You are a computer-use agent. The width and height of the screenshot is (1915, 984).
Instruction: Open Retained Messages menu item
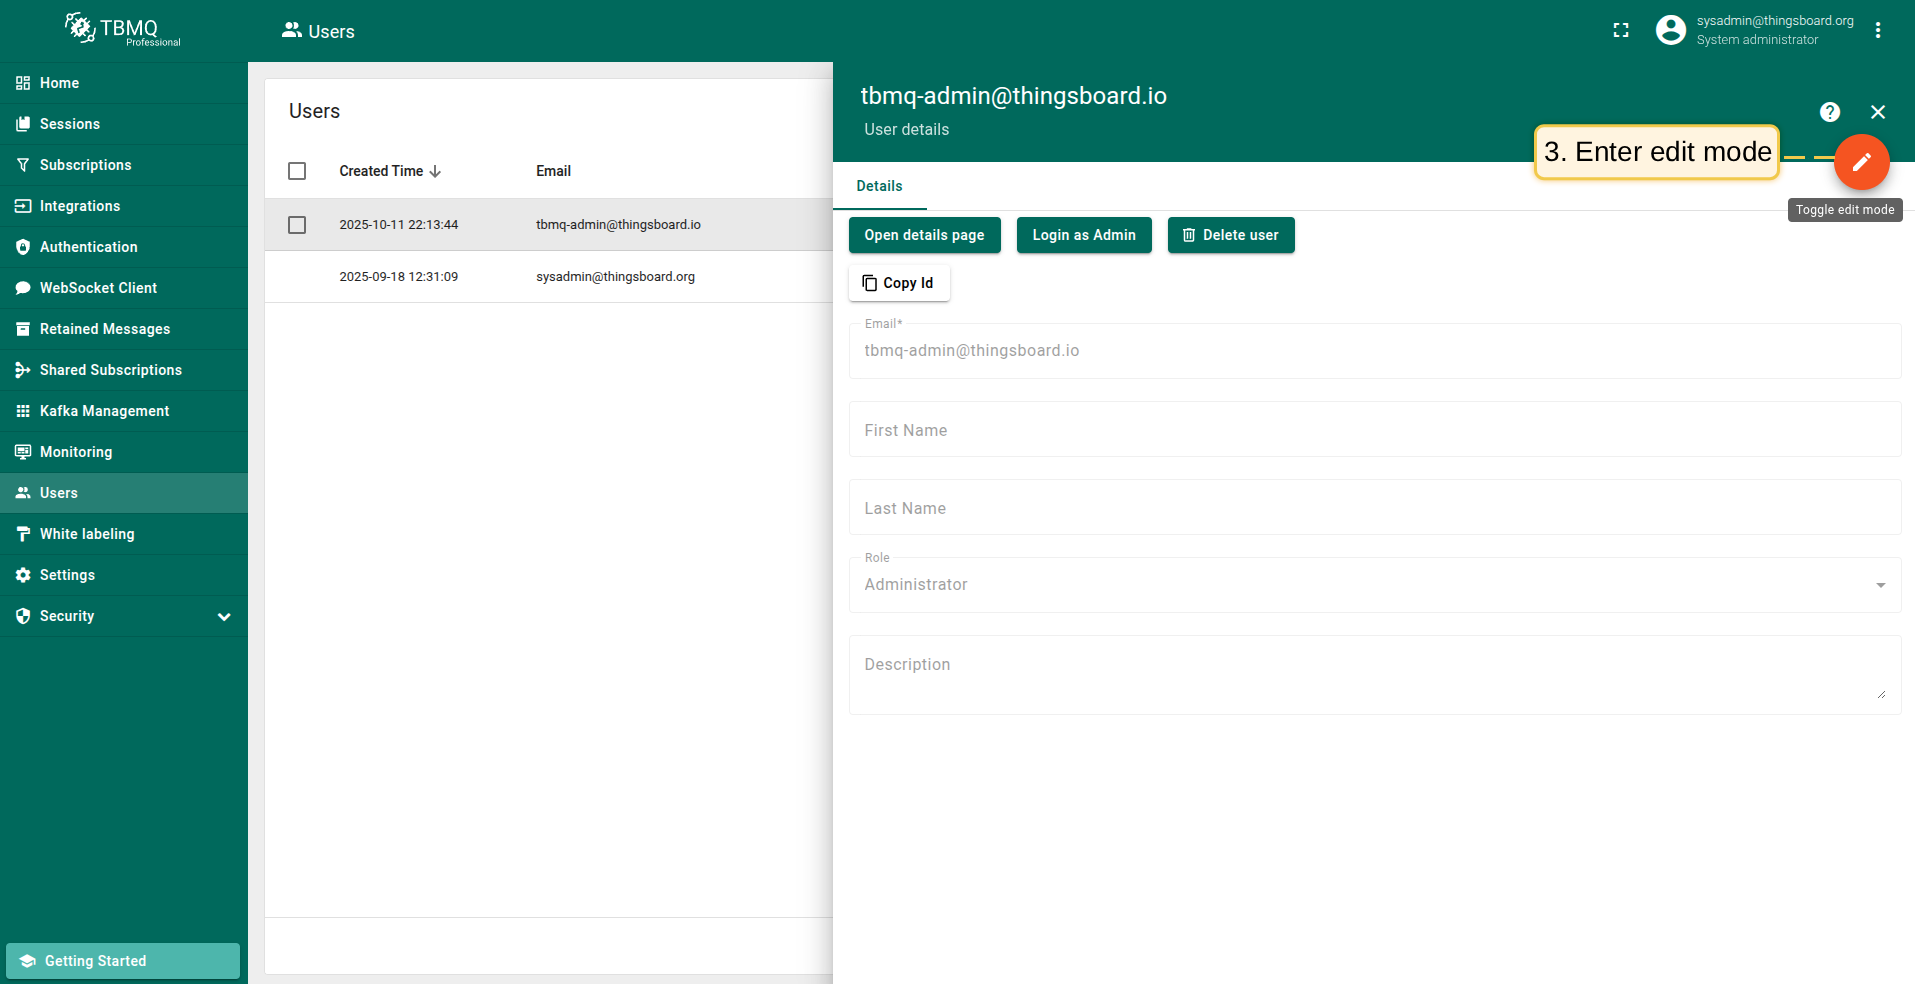point(104,329)
